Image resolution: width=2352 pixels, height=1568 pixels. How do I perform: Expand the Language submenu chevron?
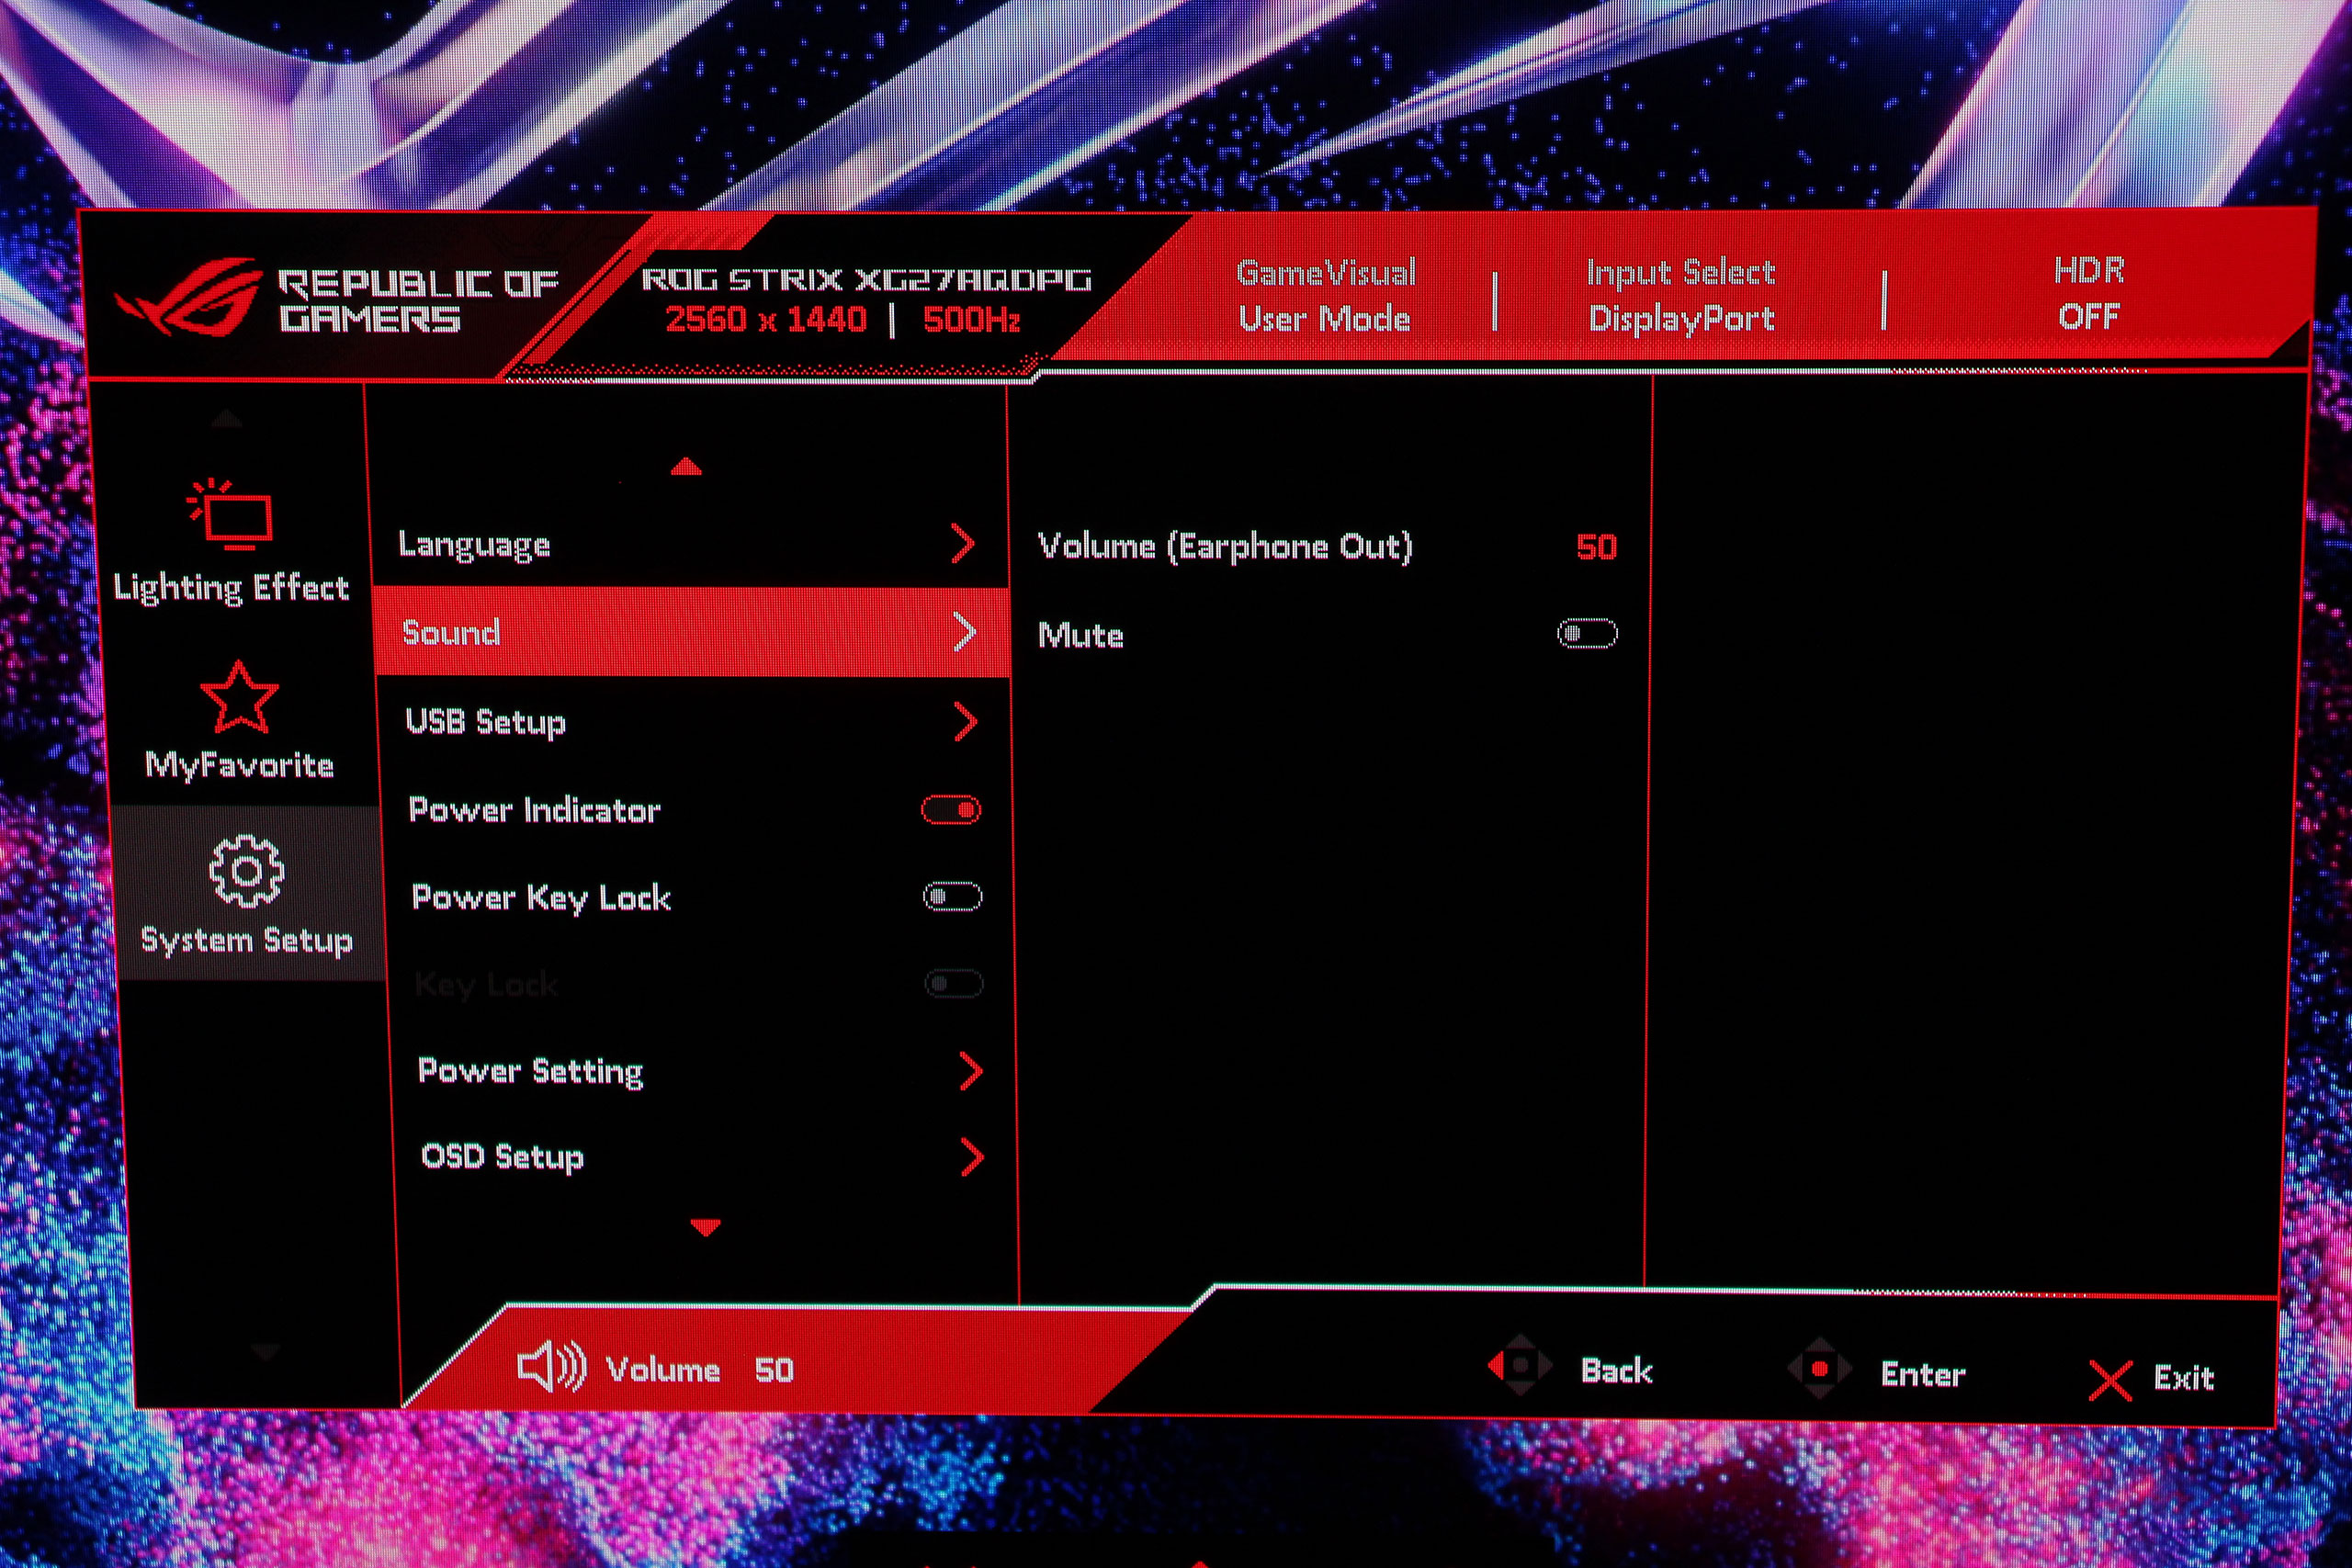click(x=962, y=544)
